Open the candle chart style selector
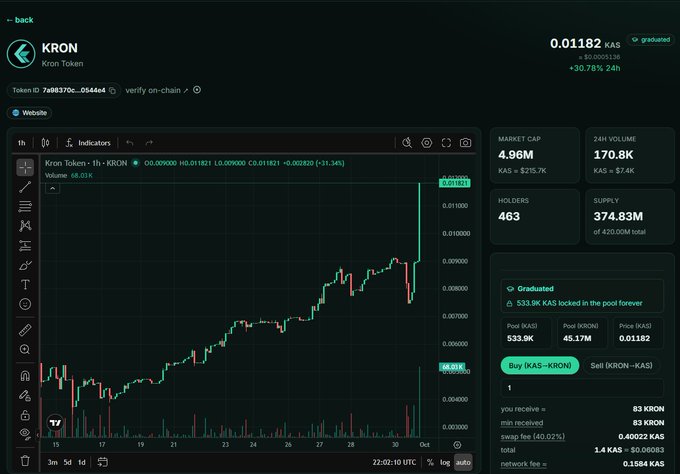Screen dimensions: 680x474 45,143
